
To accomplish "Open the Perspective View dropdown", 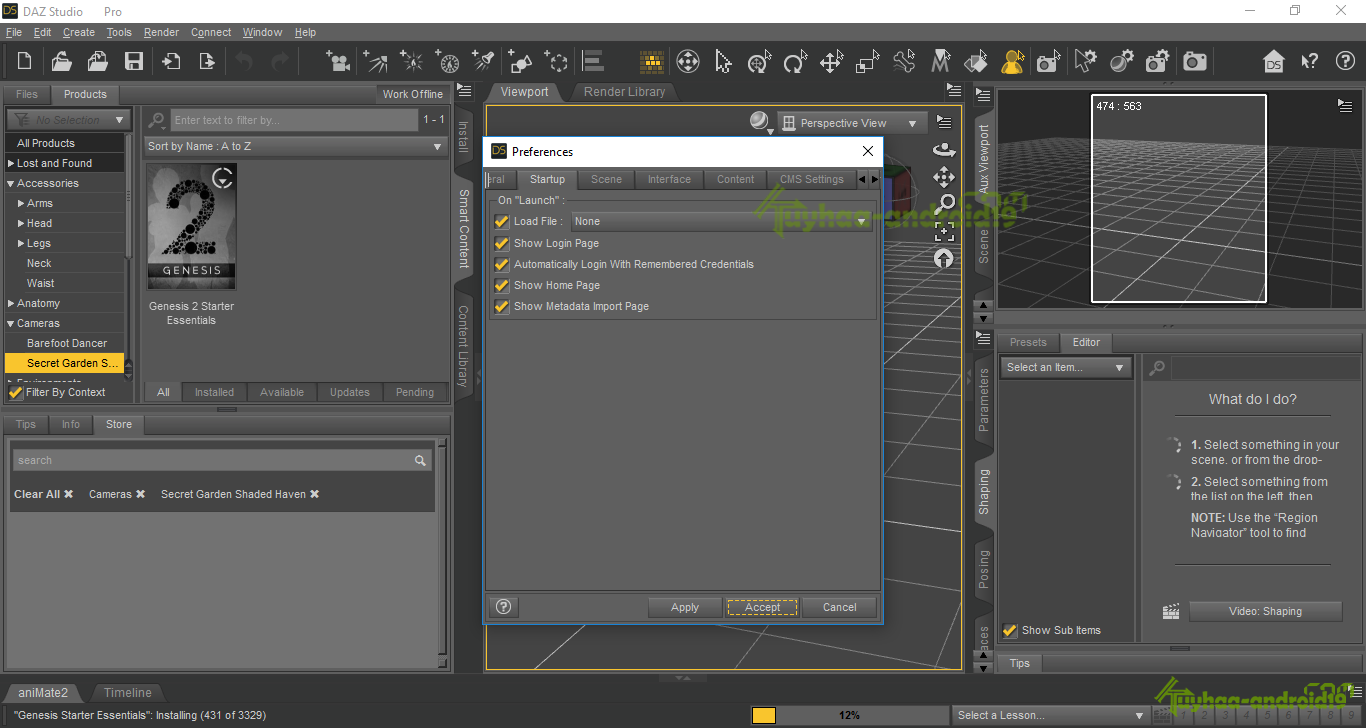I will 852,123.
